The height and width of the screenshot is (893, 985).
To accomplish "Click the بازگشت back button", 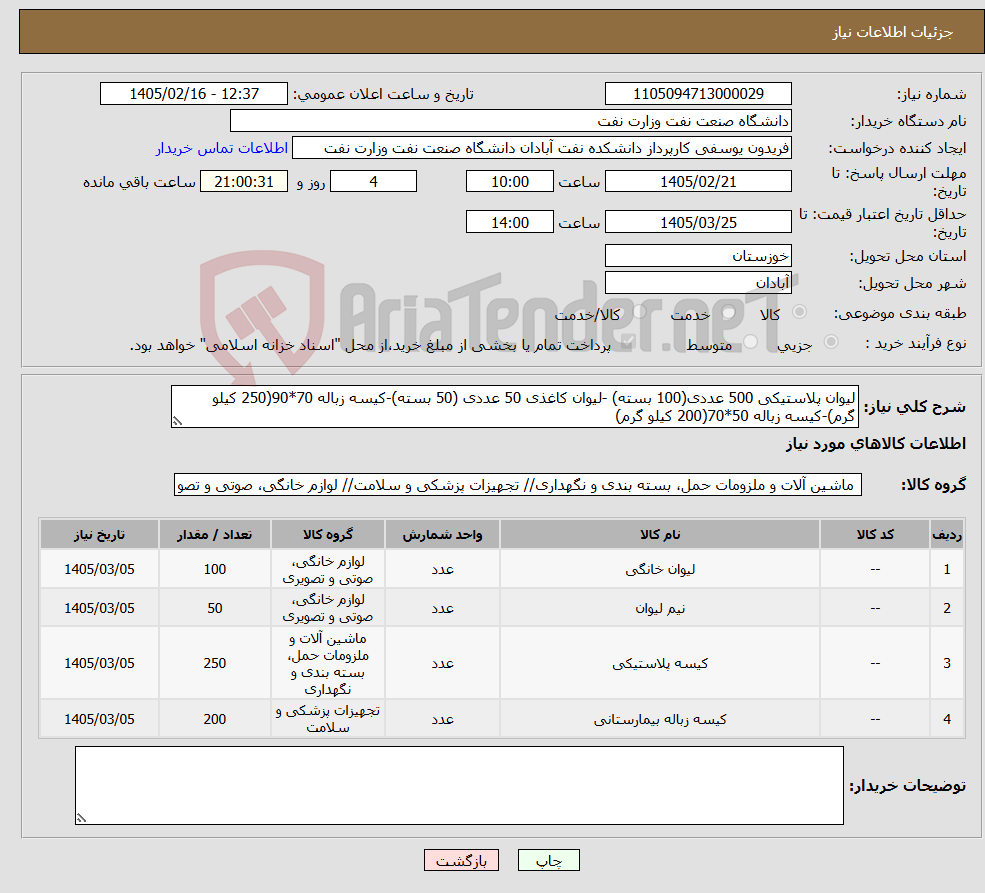I will [461, 860].
